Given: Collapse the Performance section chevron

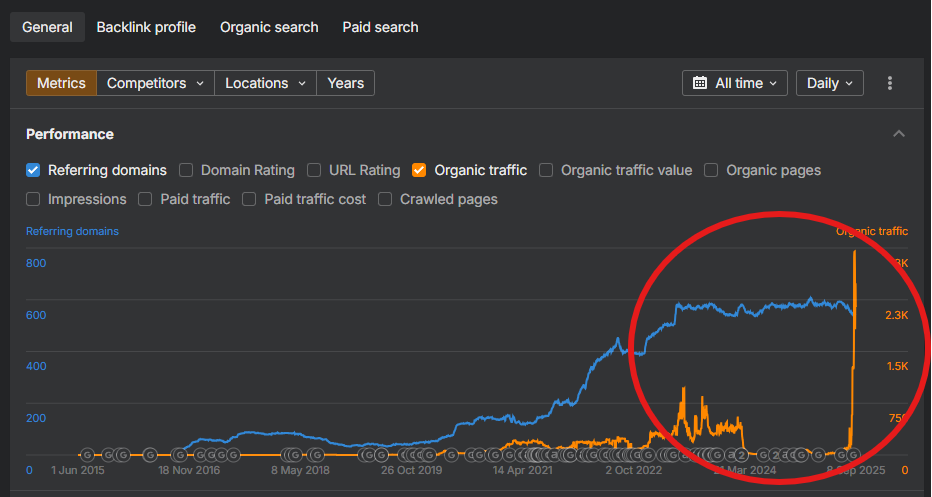Looking at the screenshot, I should [899, 134].
